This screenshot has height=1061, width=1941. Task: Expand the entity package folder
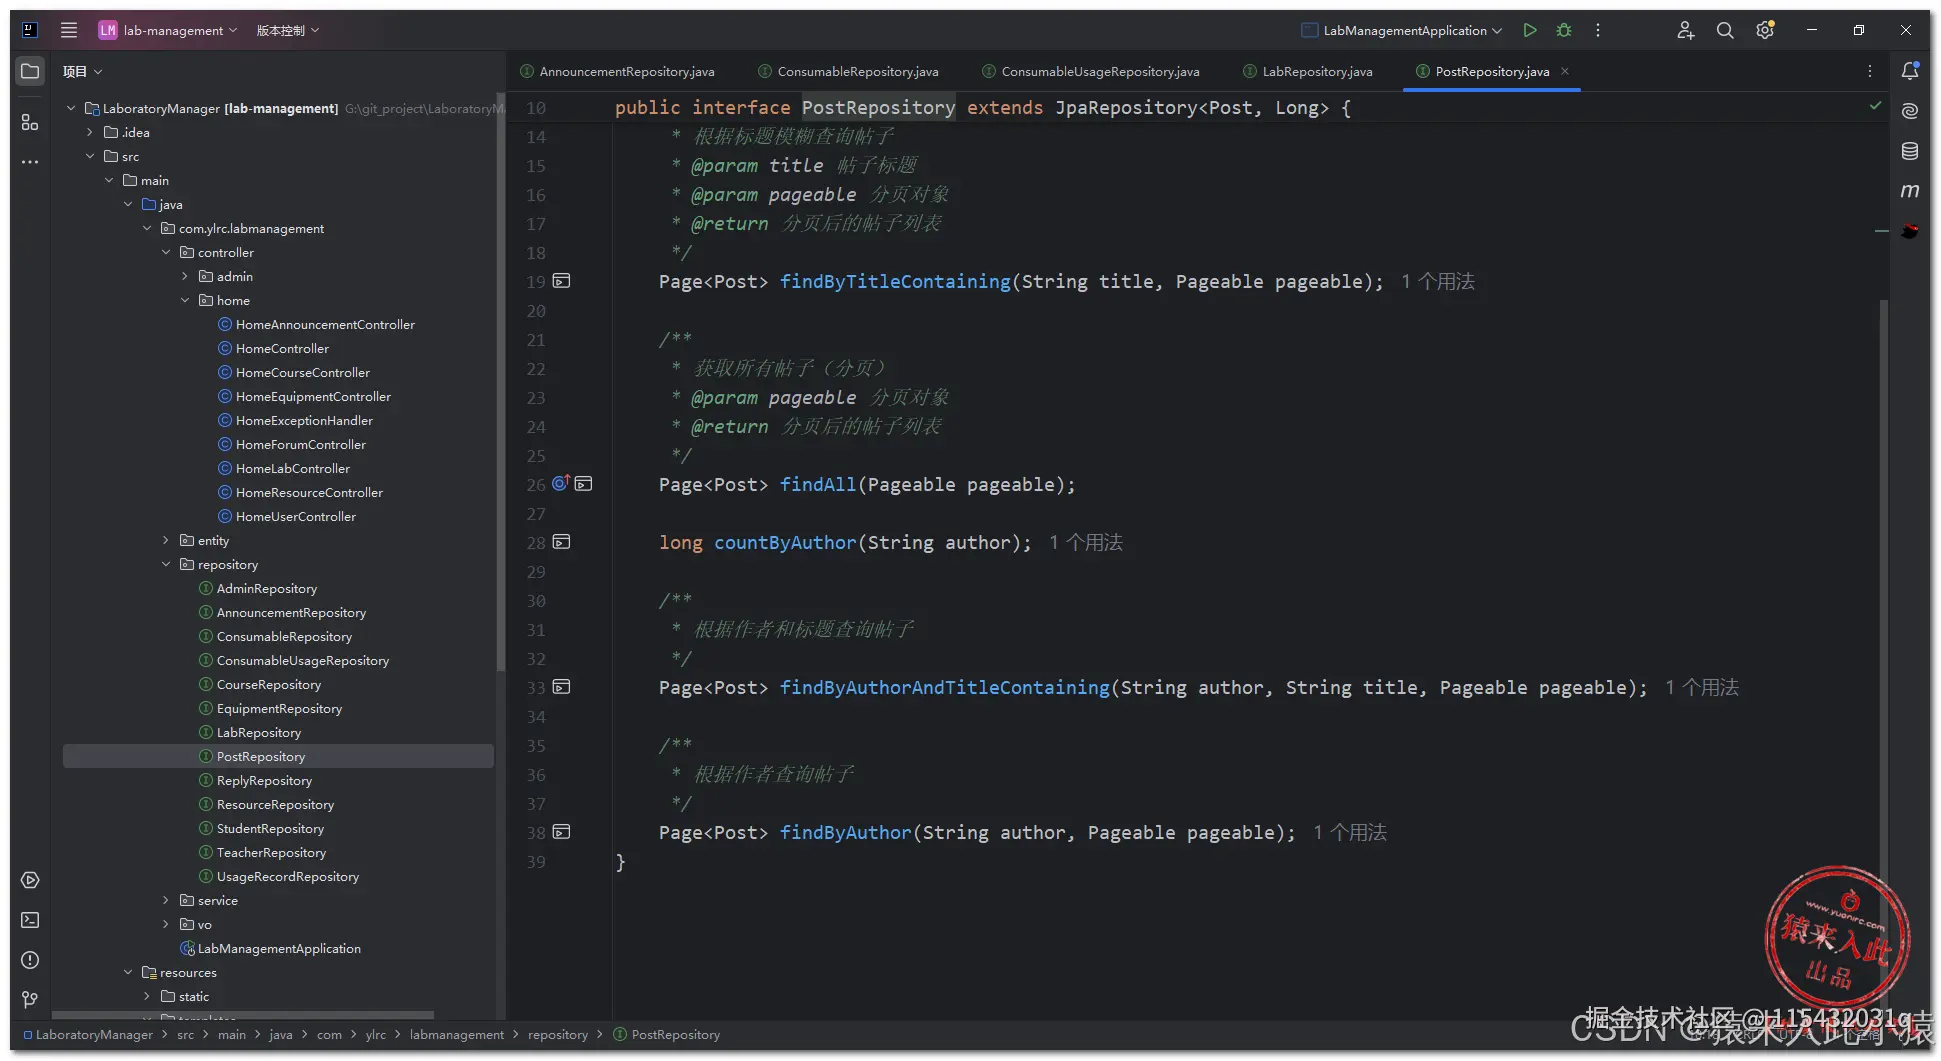point(166,541)
